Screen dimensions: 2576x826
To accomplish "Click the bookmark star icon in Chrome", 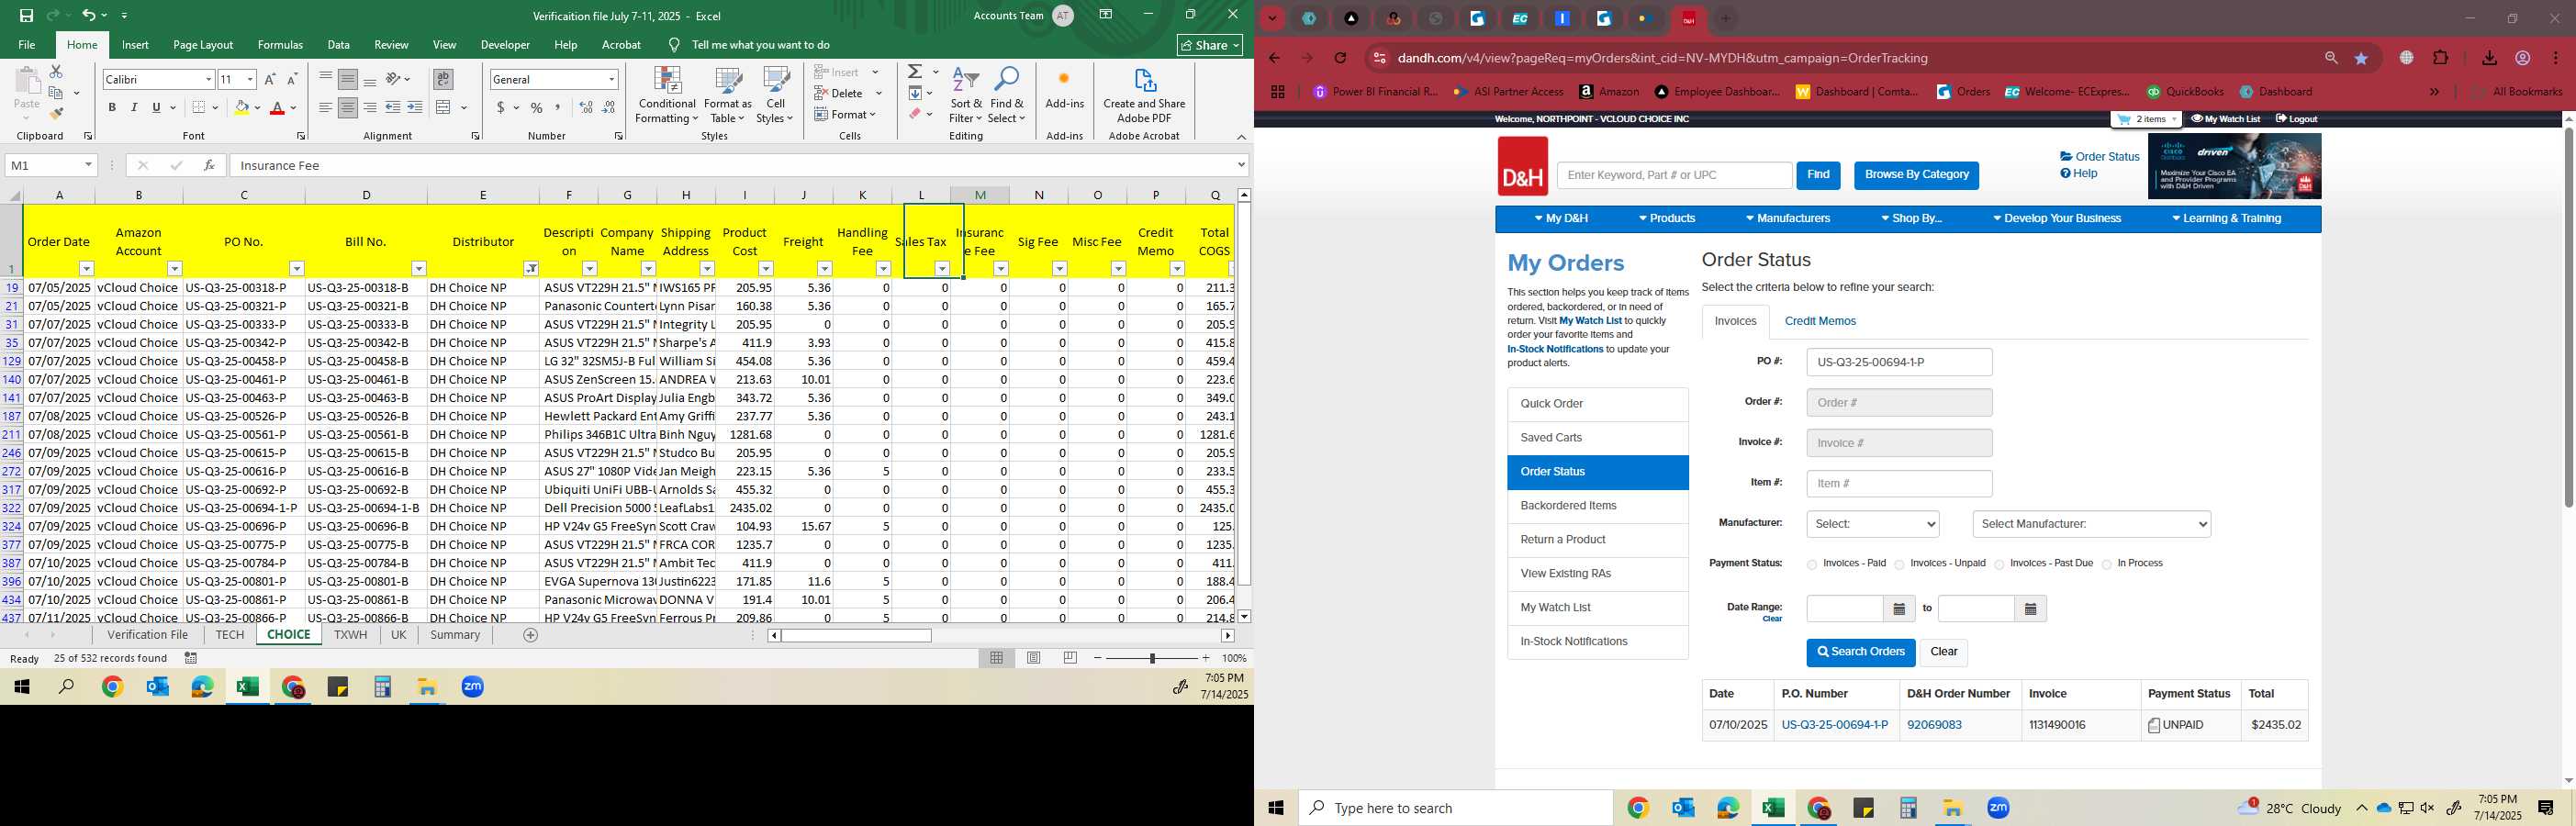I will click(x=2362, y=58).
